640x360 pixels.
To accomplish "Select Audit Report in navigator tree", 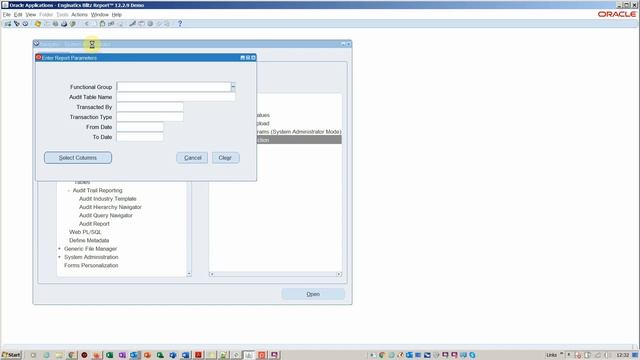I will tap(94, 224).
